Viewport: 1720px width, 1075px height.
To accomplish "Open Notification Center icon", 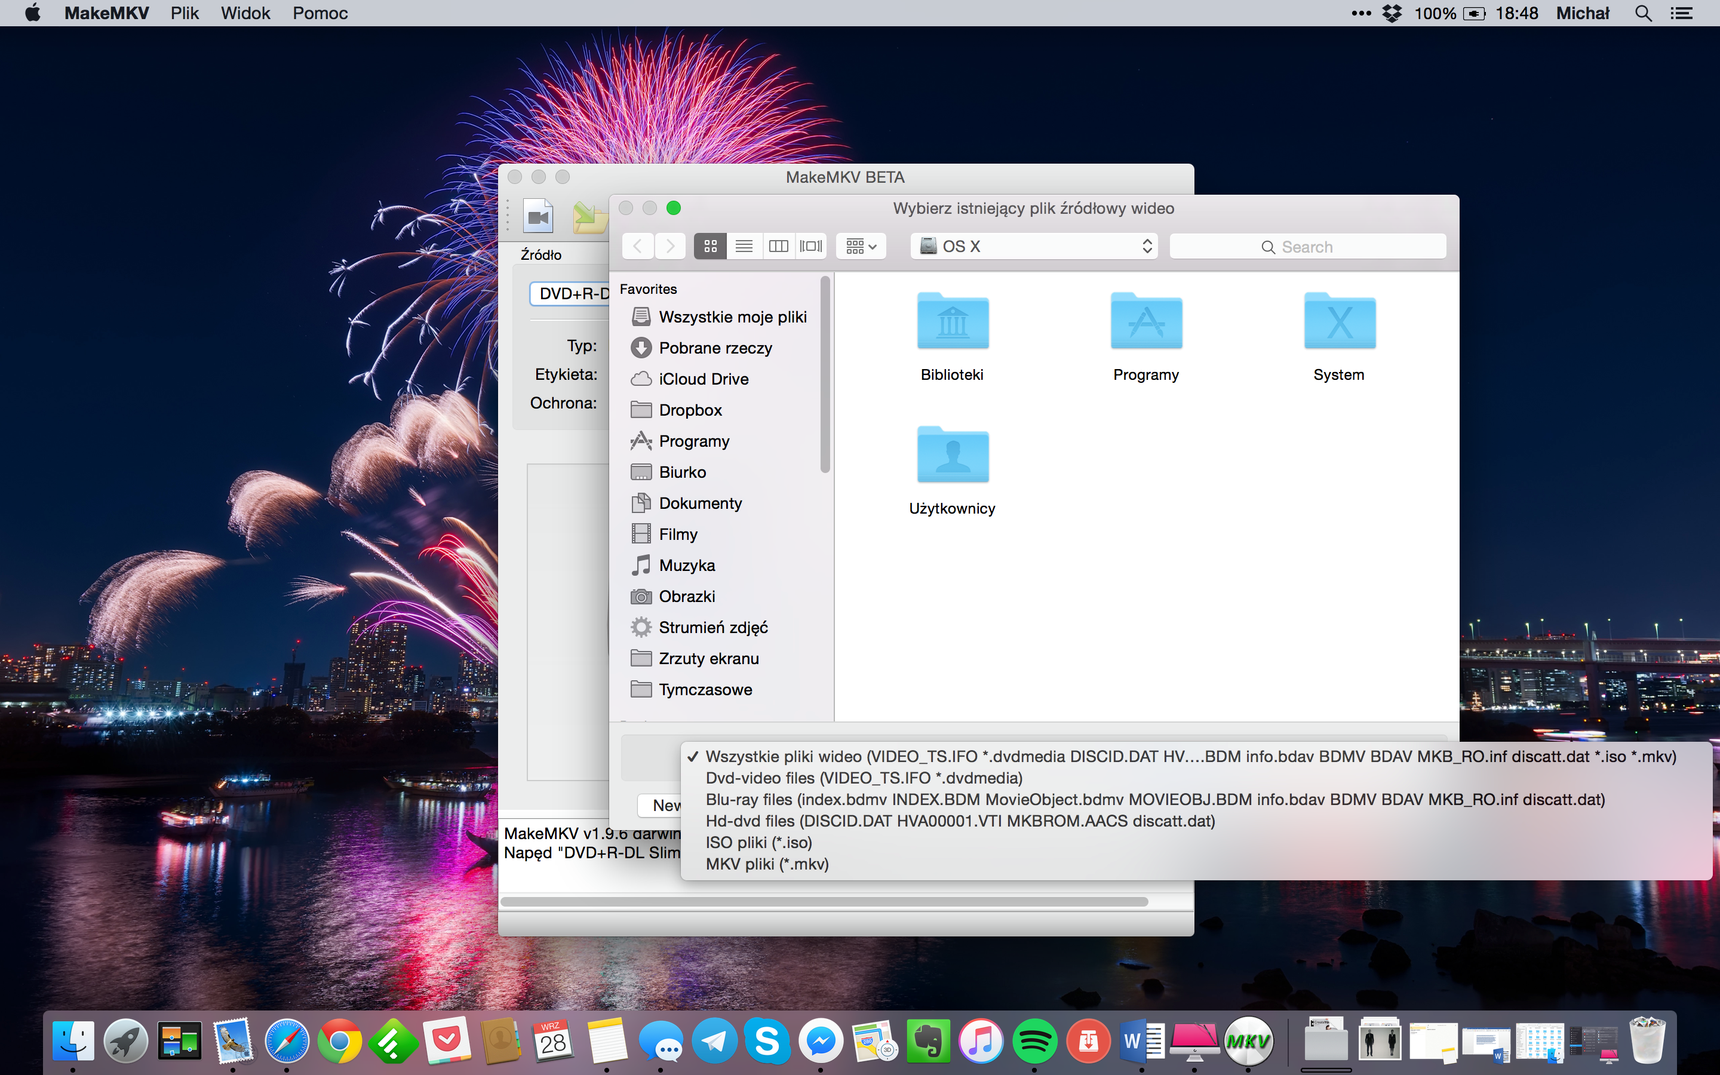I will tap(1682, 13).
